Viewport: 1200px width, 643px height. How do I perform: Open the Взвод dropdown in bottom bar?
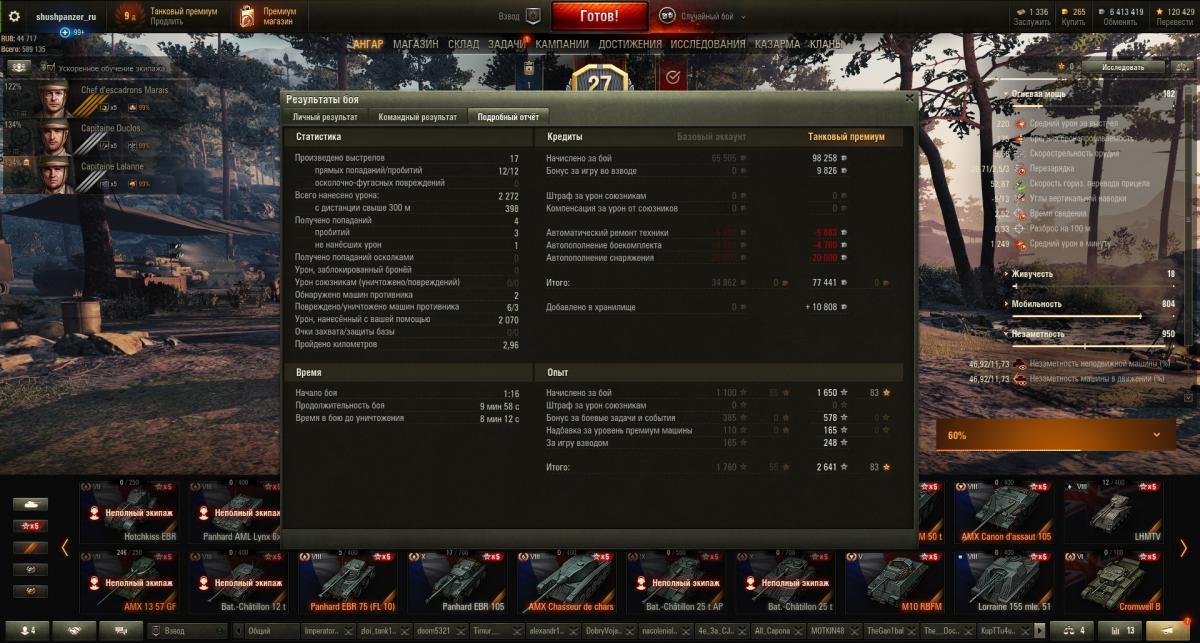tap(186, 632)
